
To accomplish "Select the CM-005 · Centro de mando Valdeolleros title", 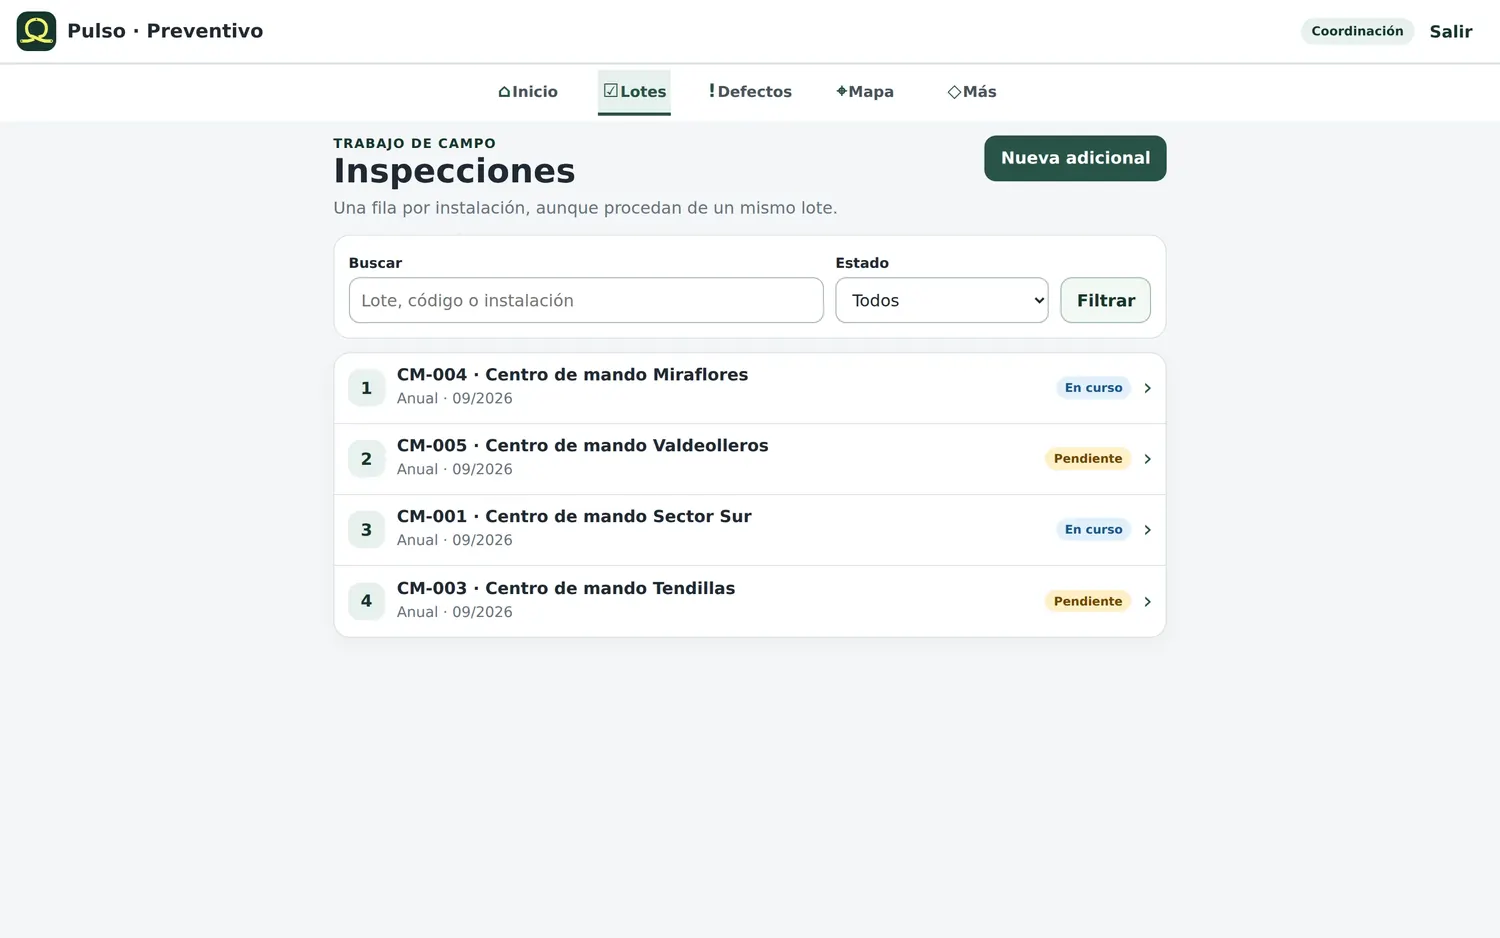I will [x=583, y=446].
